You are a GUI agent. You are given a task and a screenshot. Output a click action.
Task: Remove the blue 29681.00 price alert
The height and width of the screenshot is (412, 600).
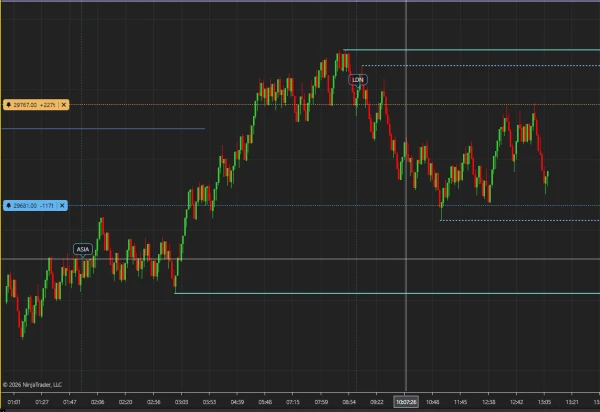(x=62, y=206)
